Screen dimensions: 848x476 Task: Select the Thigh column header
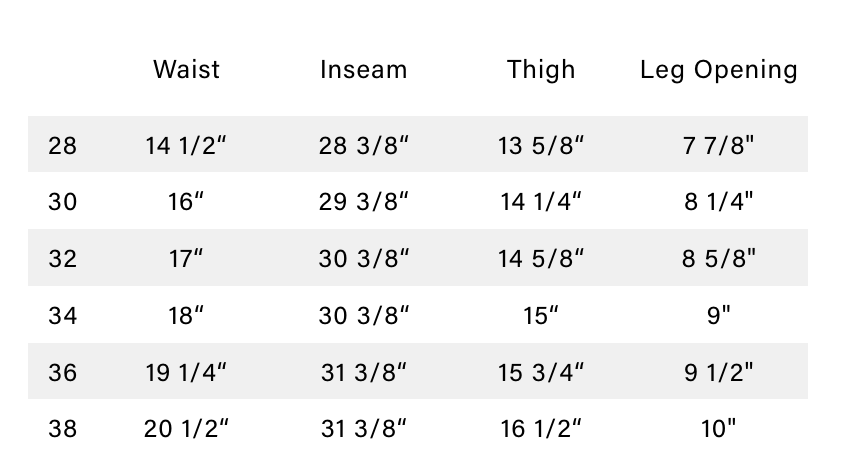(x=541, y=70)
